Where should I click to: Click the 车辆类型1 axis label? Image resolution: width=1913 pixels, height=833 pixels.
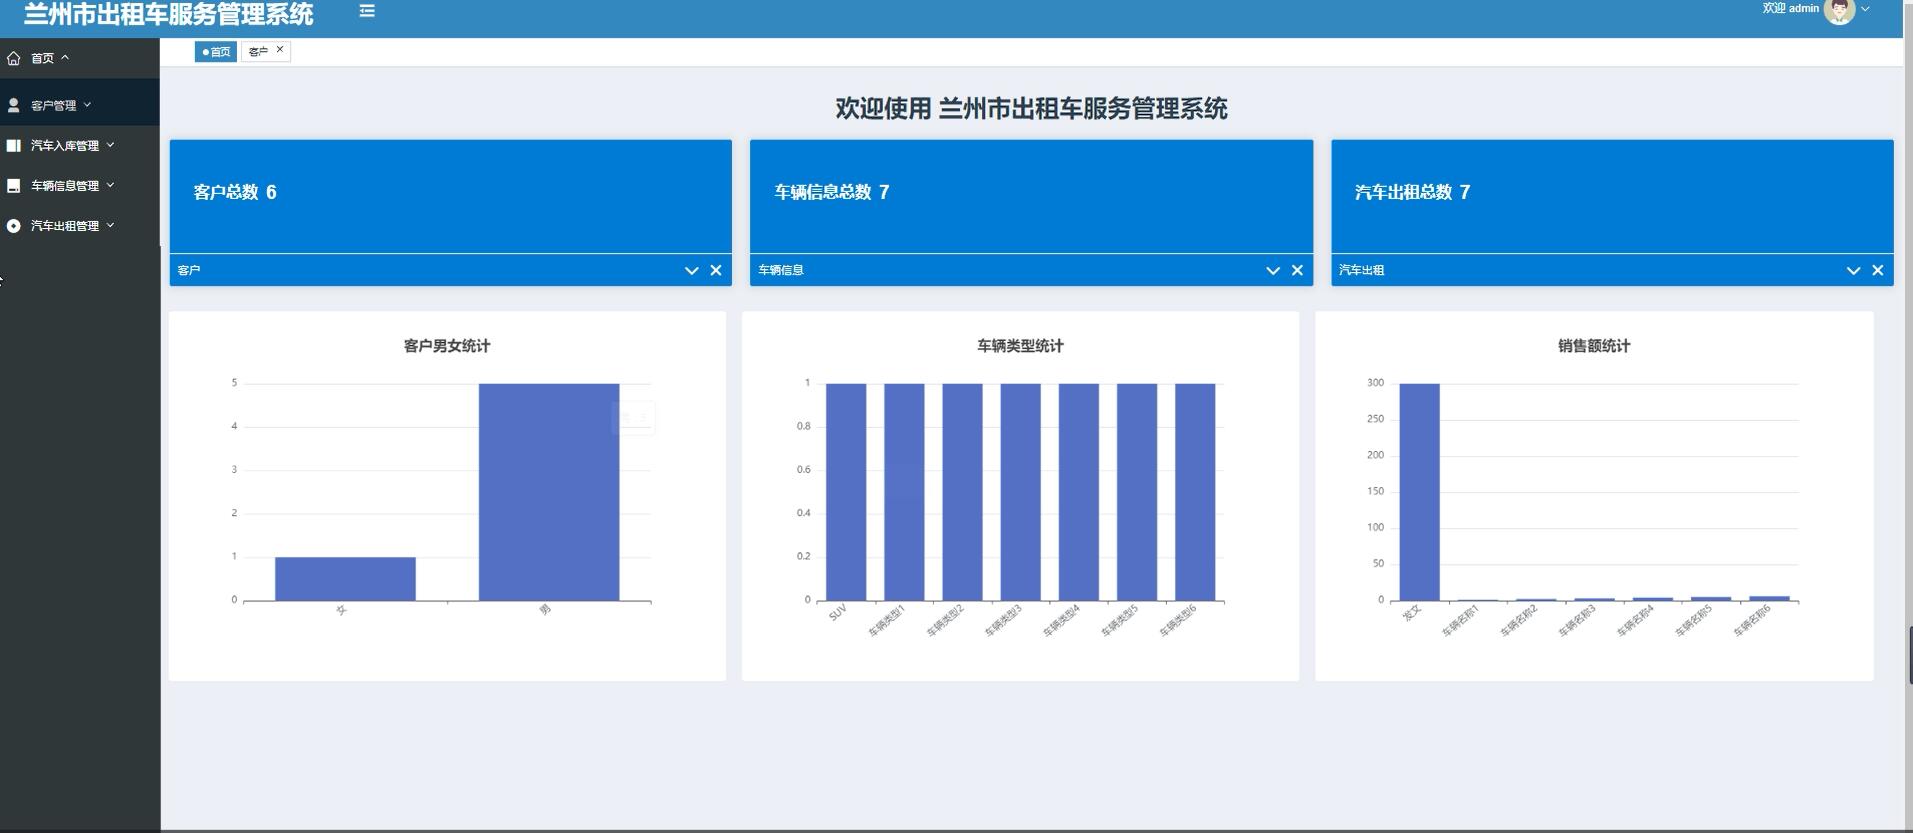(x=886, y=621)
